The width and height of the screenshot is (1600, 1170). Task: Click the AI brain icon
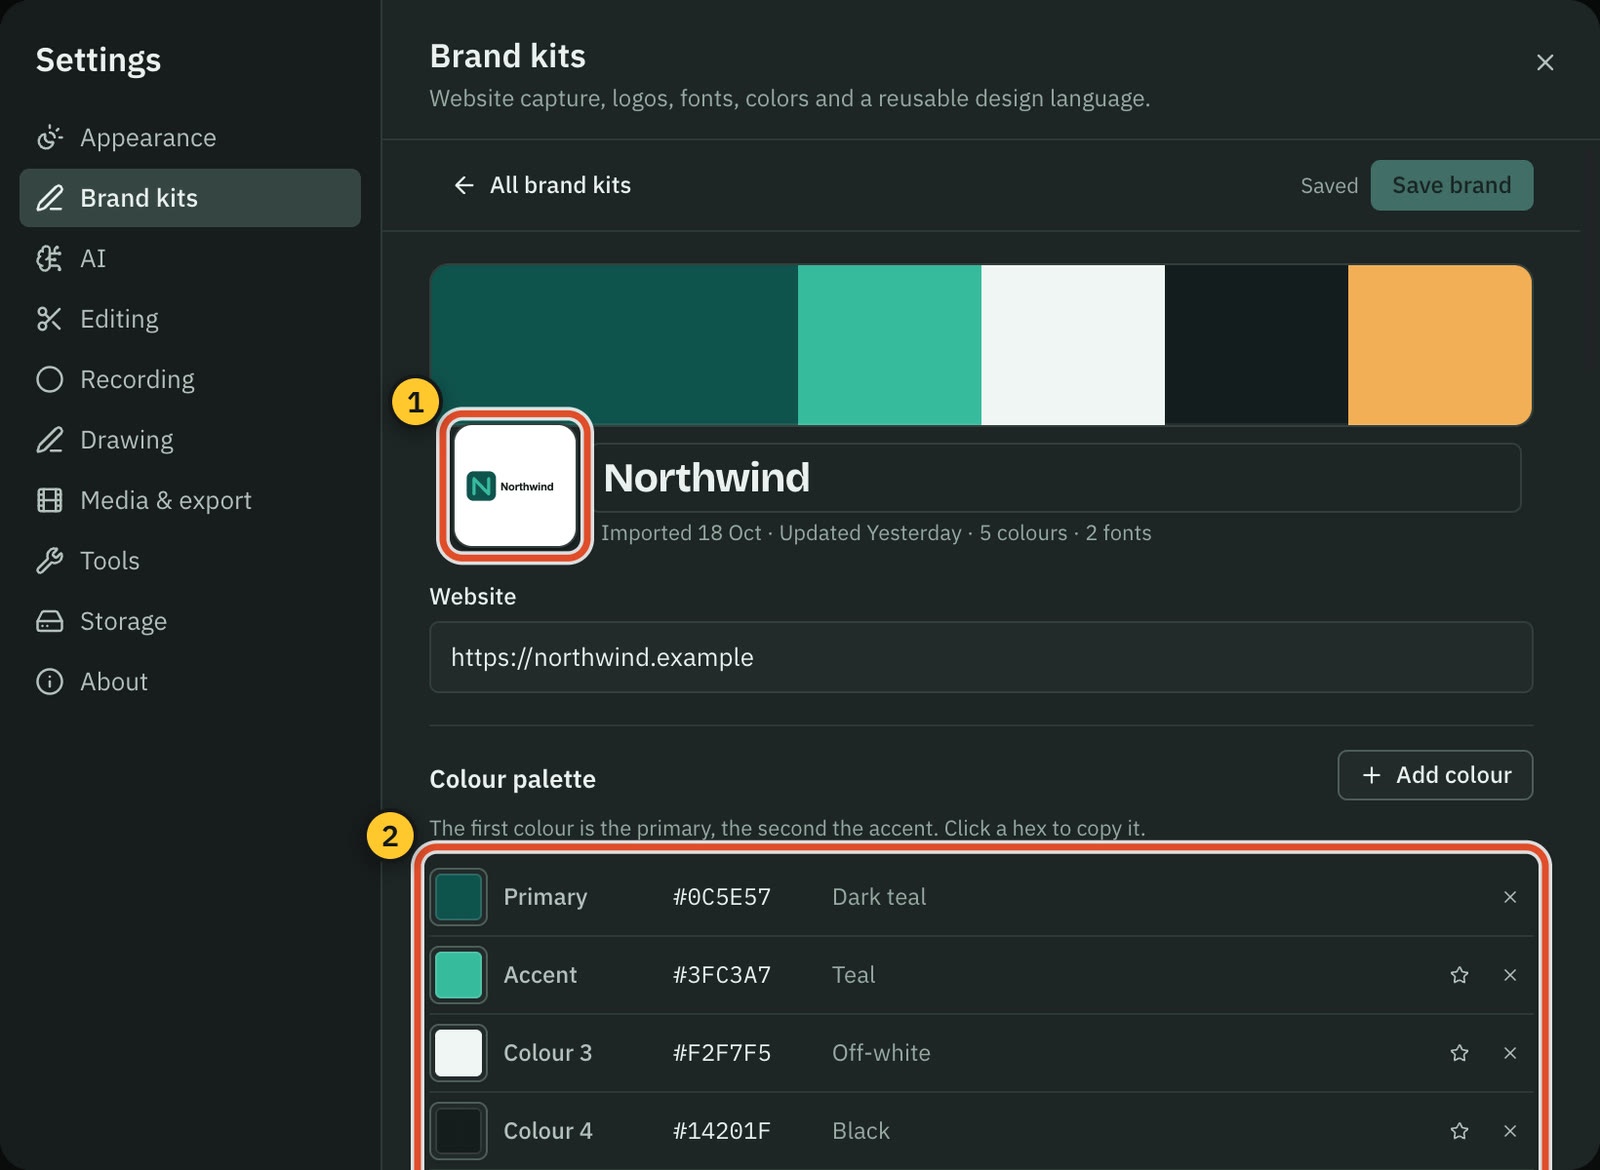(x=50, y=258)
